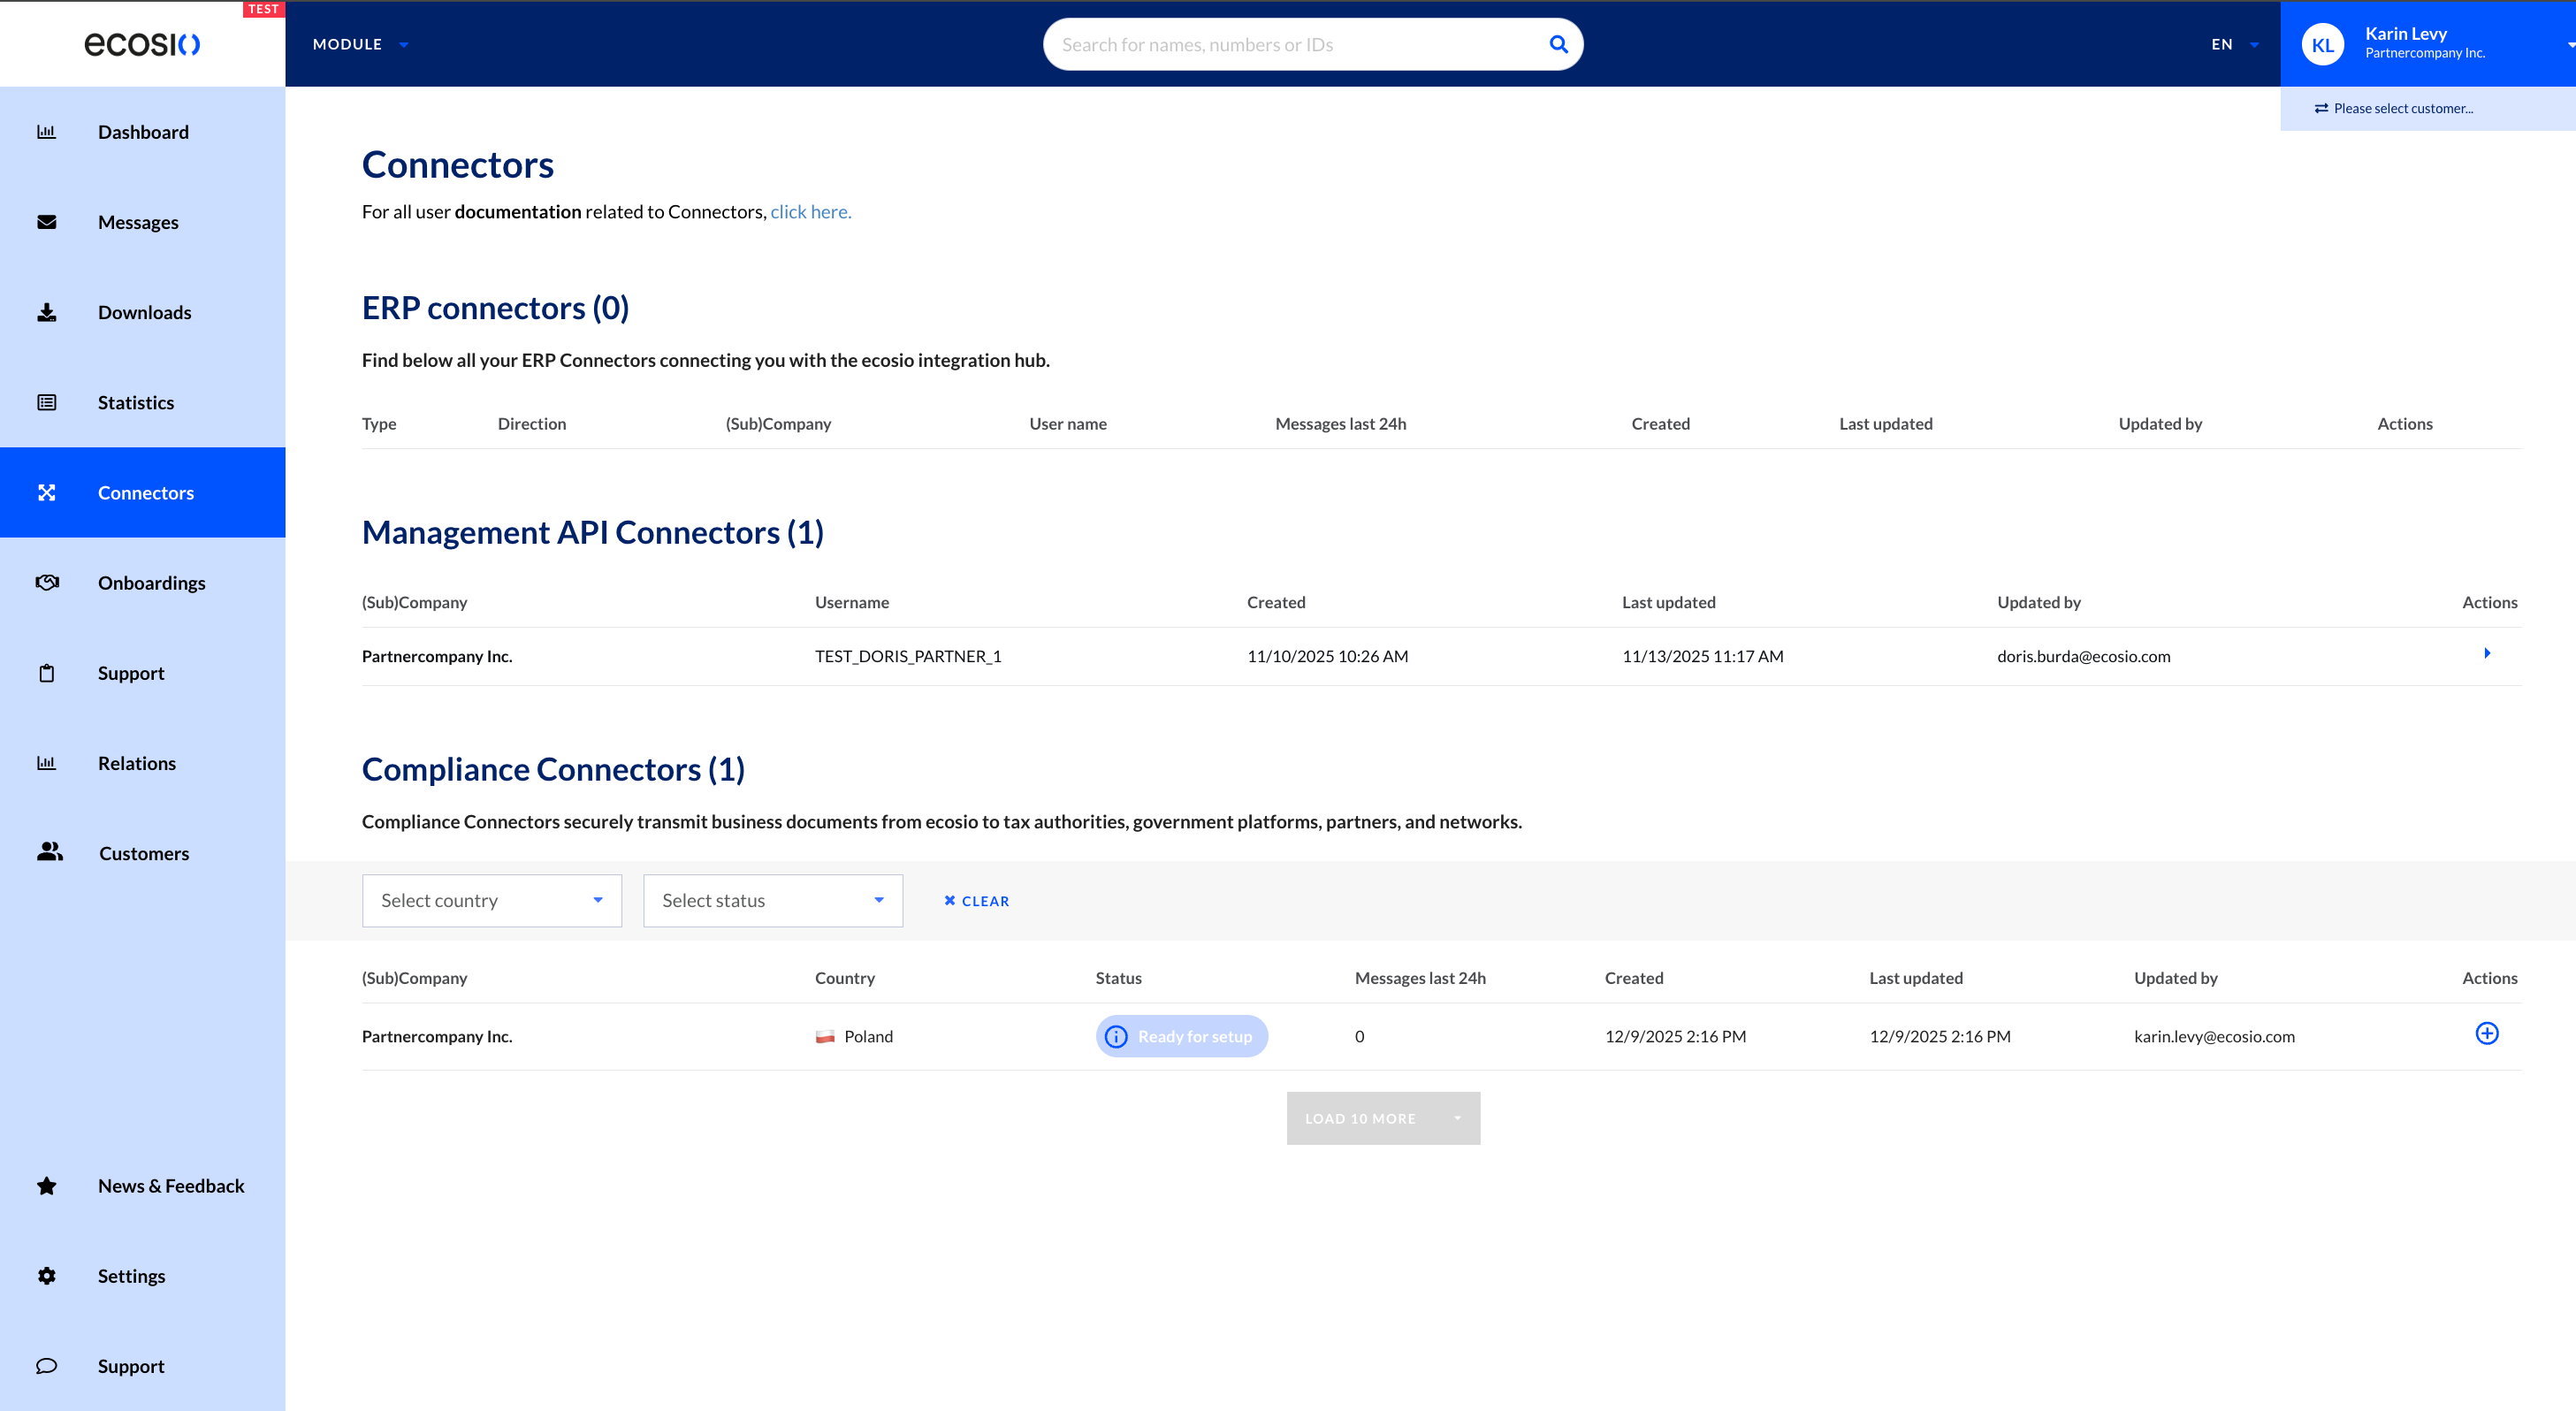Open Messages in the sidebar
Screen dimensions: 2576x1411
coord(138,222)
